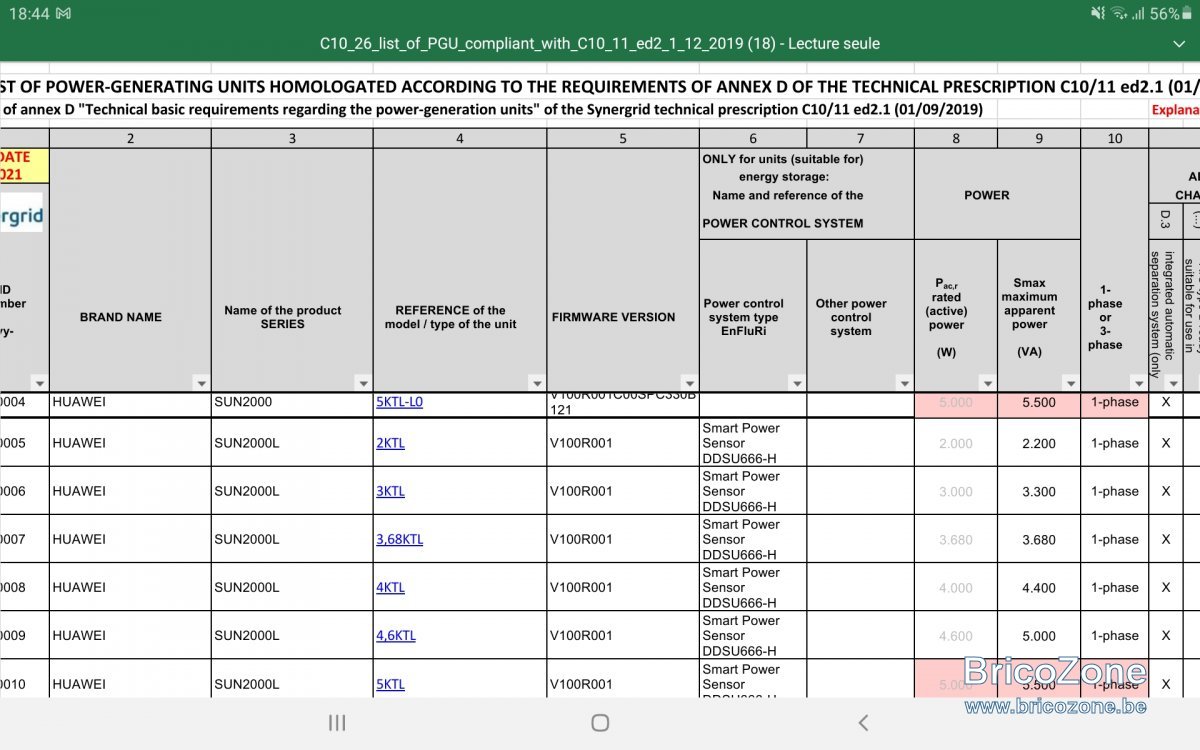Select the SUN2000L series cell in 3,68KTL row
The width and height of the screenshot is (1200, 750).
click(x=292, y=539)
